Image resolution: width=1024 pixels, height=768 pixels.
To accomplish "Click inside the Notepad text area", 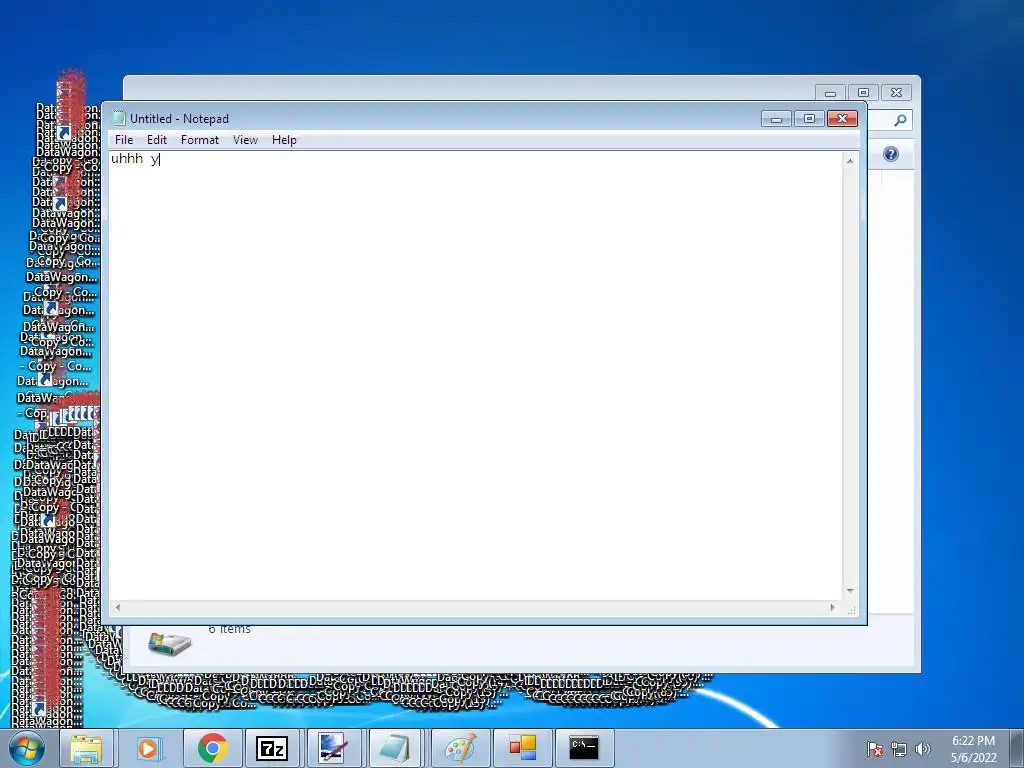I will point(475,376).
